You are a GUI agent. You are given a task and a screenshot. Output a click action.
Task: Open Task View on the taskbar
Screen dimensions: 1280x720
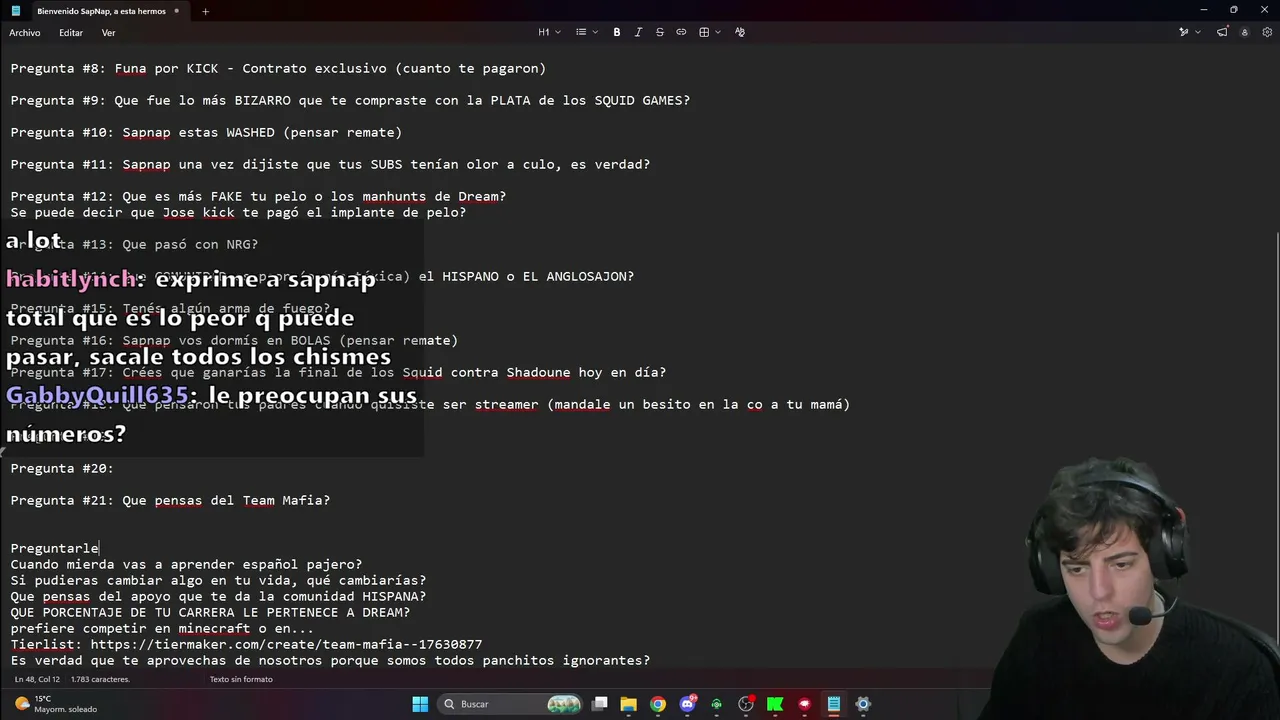pyautogui.click(x=600, y=704)
